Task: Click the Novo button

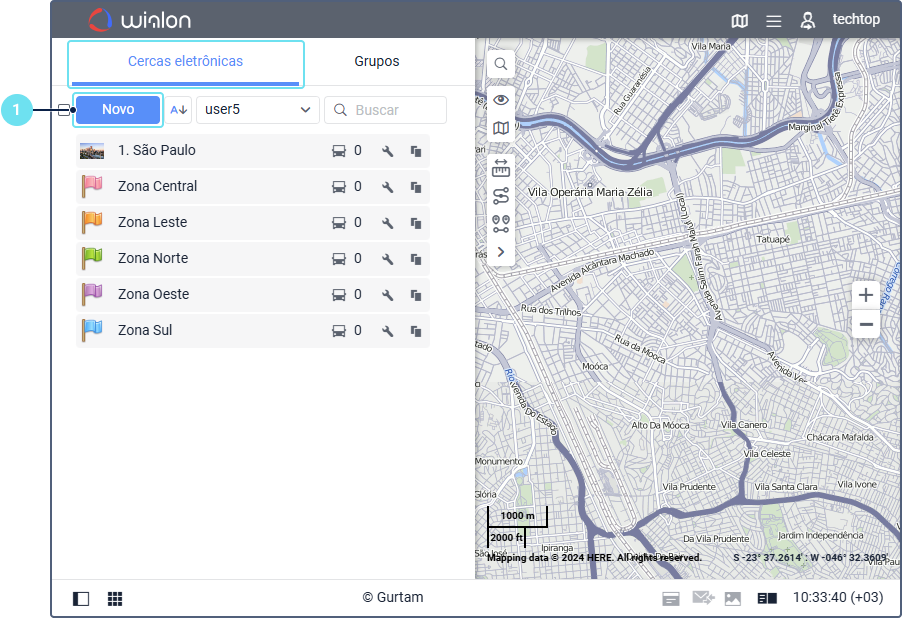Action: pyautogui.click(x=118, y=110)
